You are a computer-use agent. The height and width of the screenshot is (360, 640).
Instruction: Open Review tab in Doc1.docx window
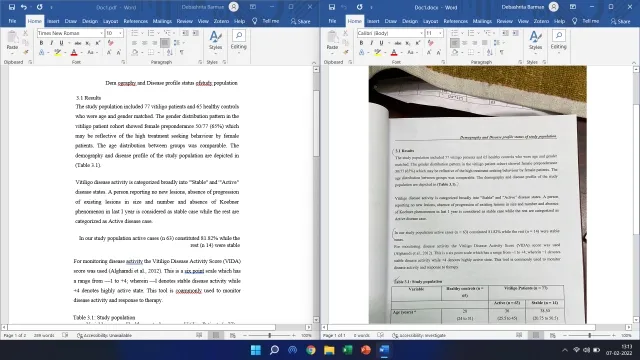[504, 21]
